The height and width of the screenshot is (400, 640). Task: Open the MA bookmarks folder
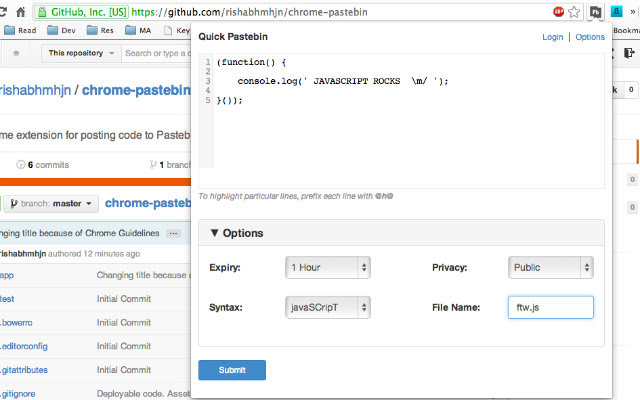138,30
